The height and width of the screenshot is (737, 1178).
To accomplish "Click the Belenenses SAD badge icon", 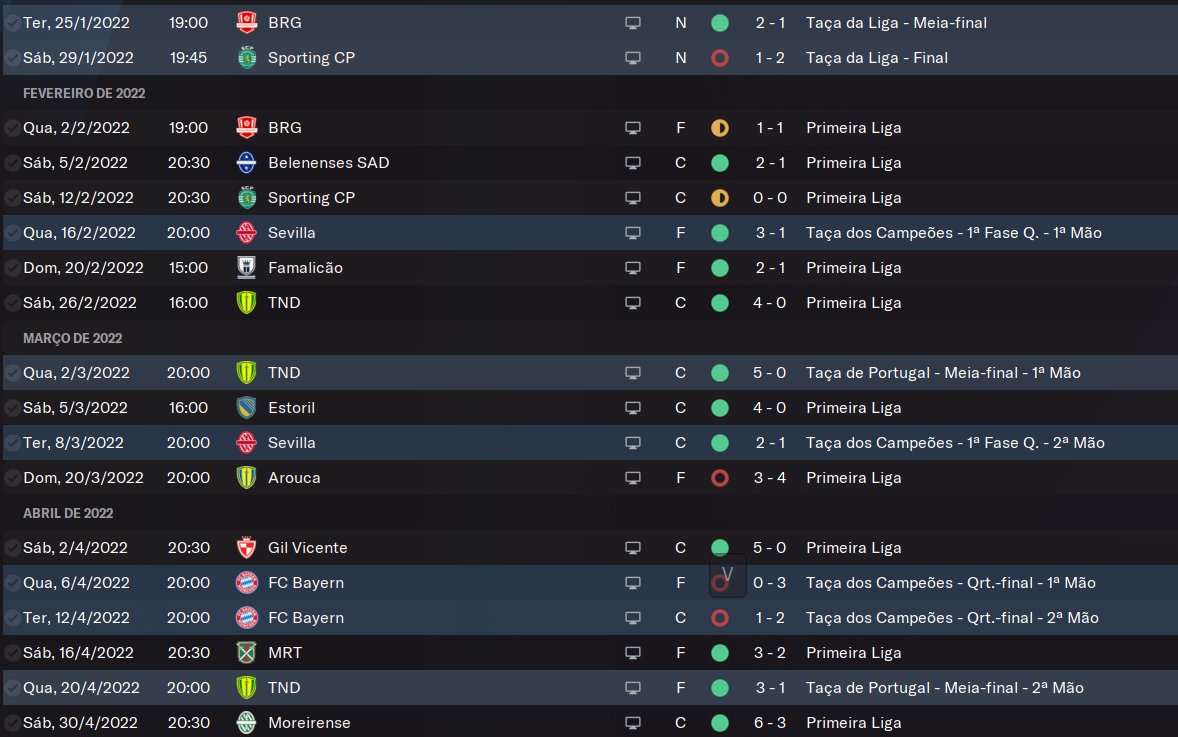I will 246,163.
